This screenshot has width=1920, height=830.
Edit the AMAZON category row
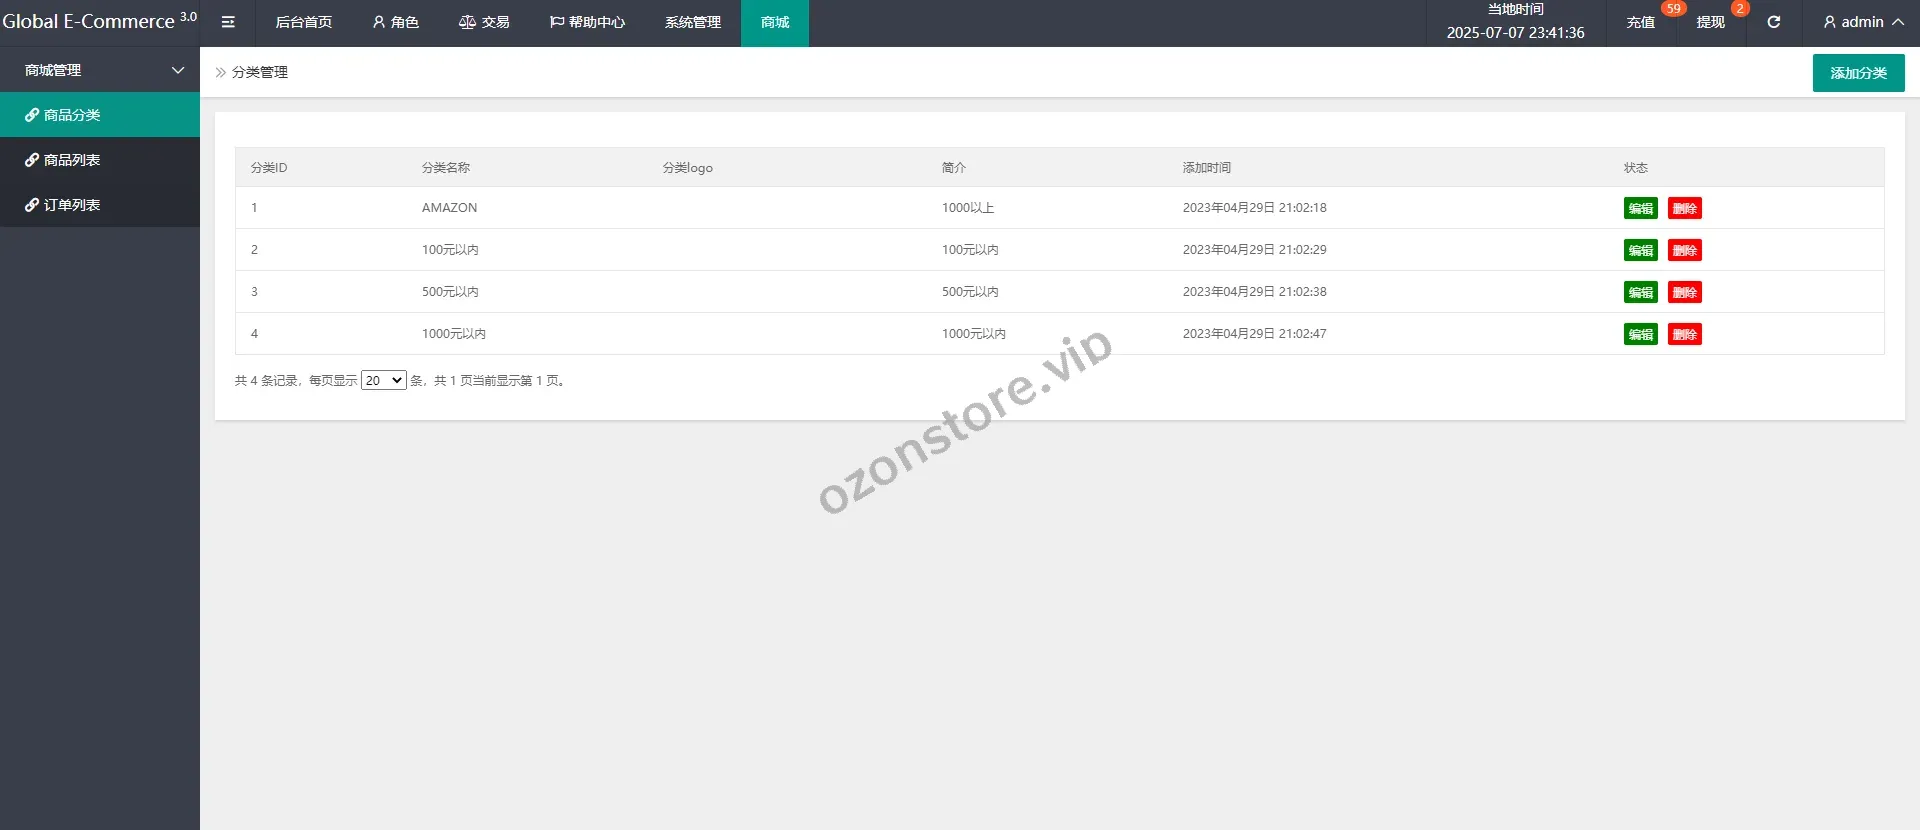pos(1640,208)
